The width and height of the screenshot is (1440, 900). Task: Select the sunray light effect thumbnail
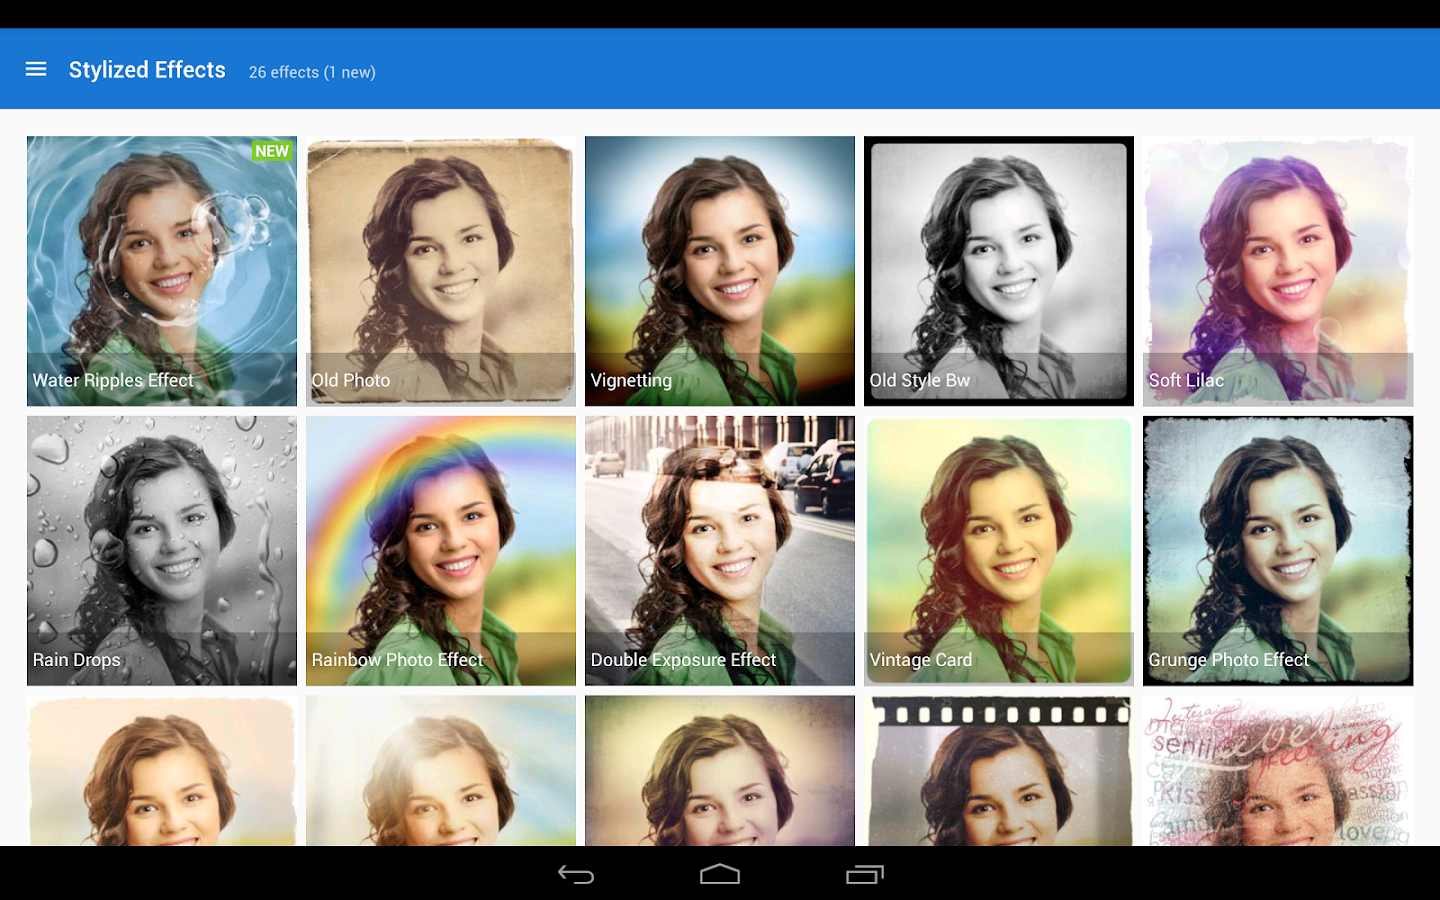(441, 771)
